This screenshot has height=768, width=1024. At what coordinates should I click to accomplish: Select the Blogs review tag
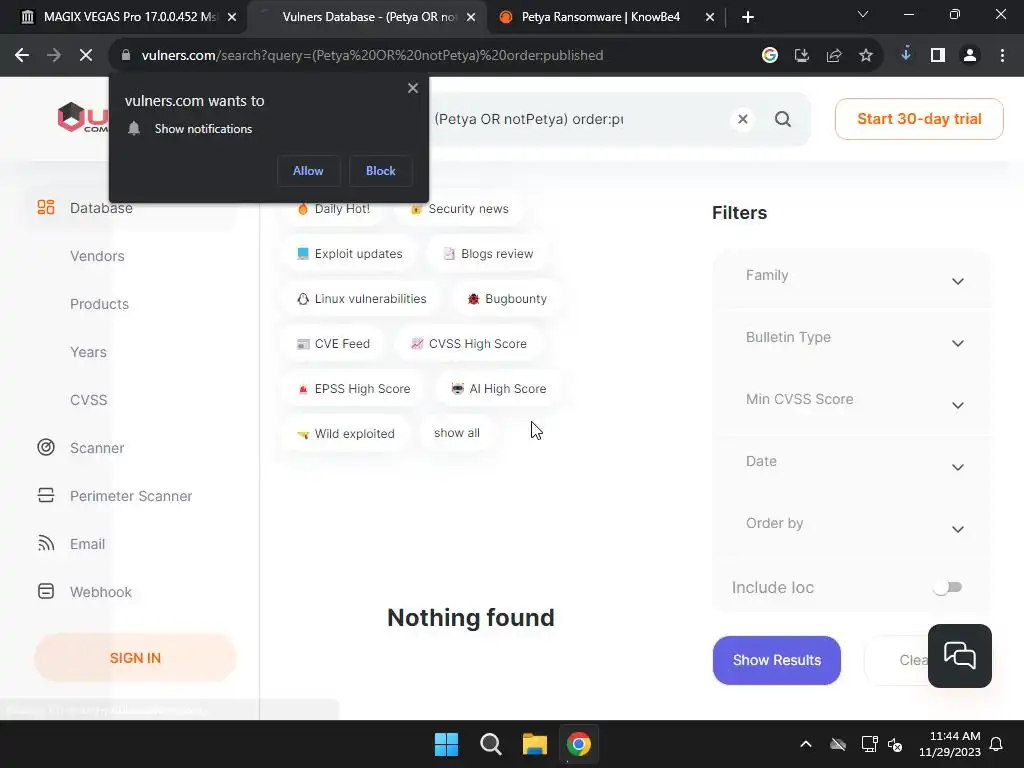pyautogui.click(x=488, y=254)
